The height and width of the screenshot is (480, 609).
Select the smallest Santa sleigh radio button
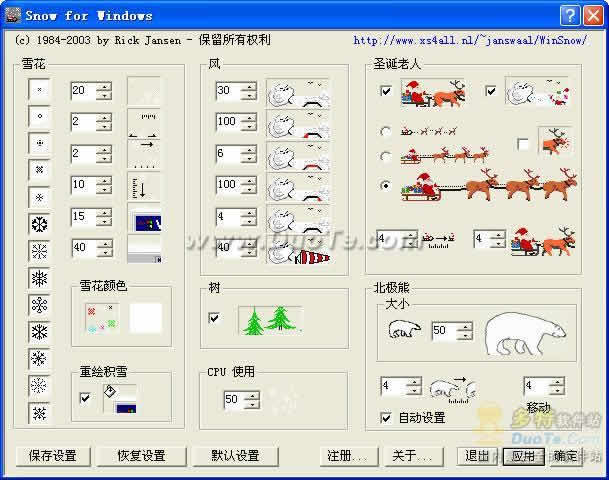click(385, 132)
